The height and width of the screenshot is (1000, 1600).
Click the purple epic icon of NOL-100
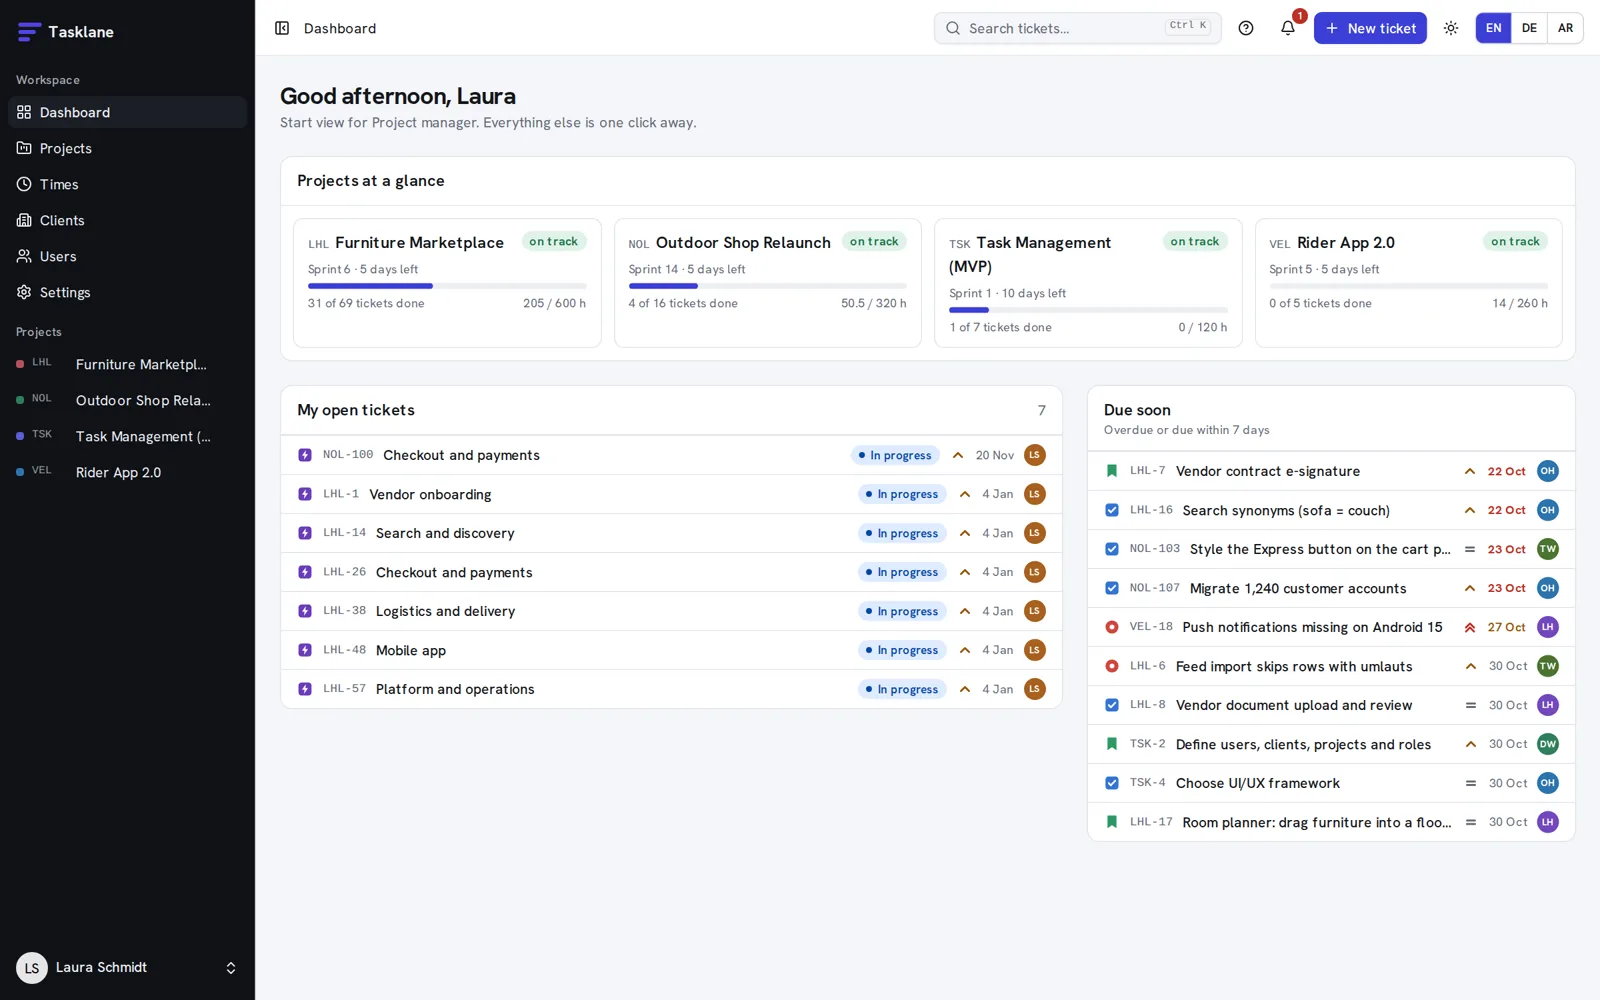305,455
